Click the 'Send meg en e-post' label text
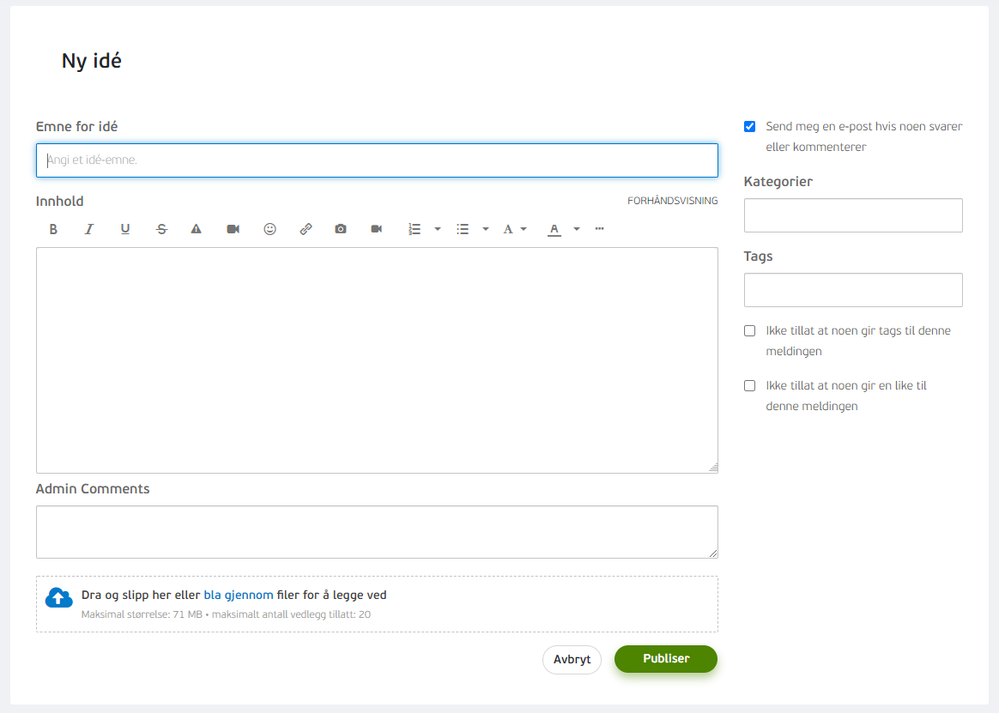 [864, 137]
